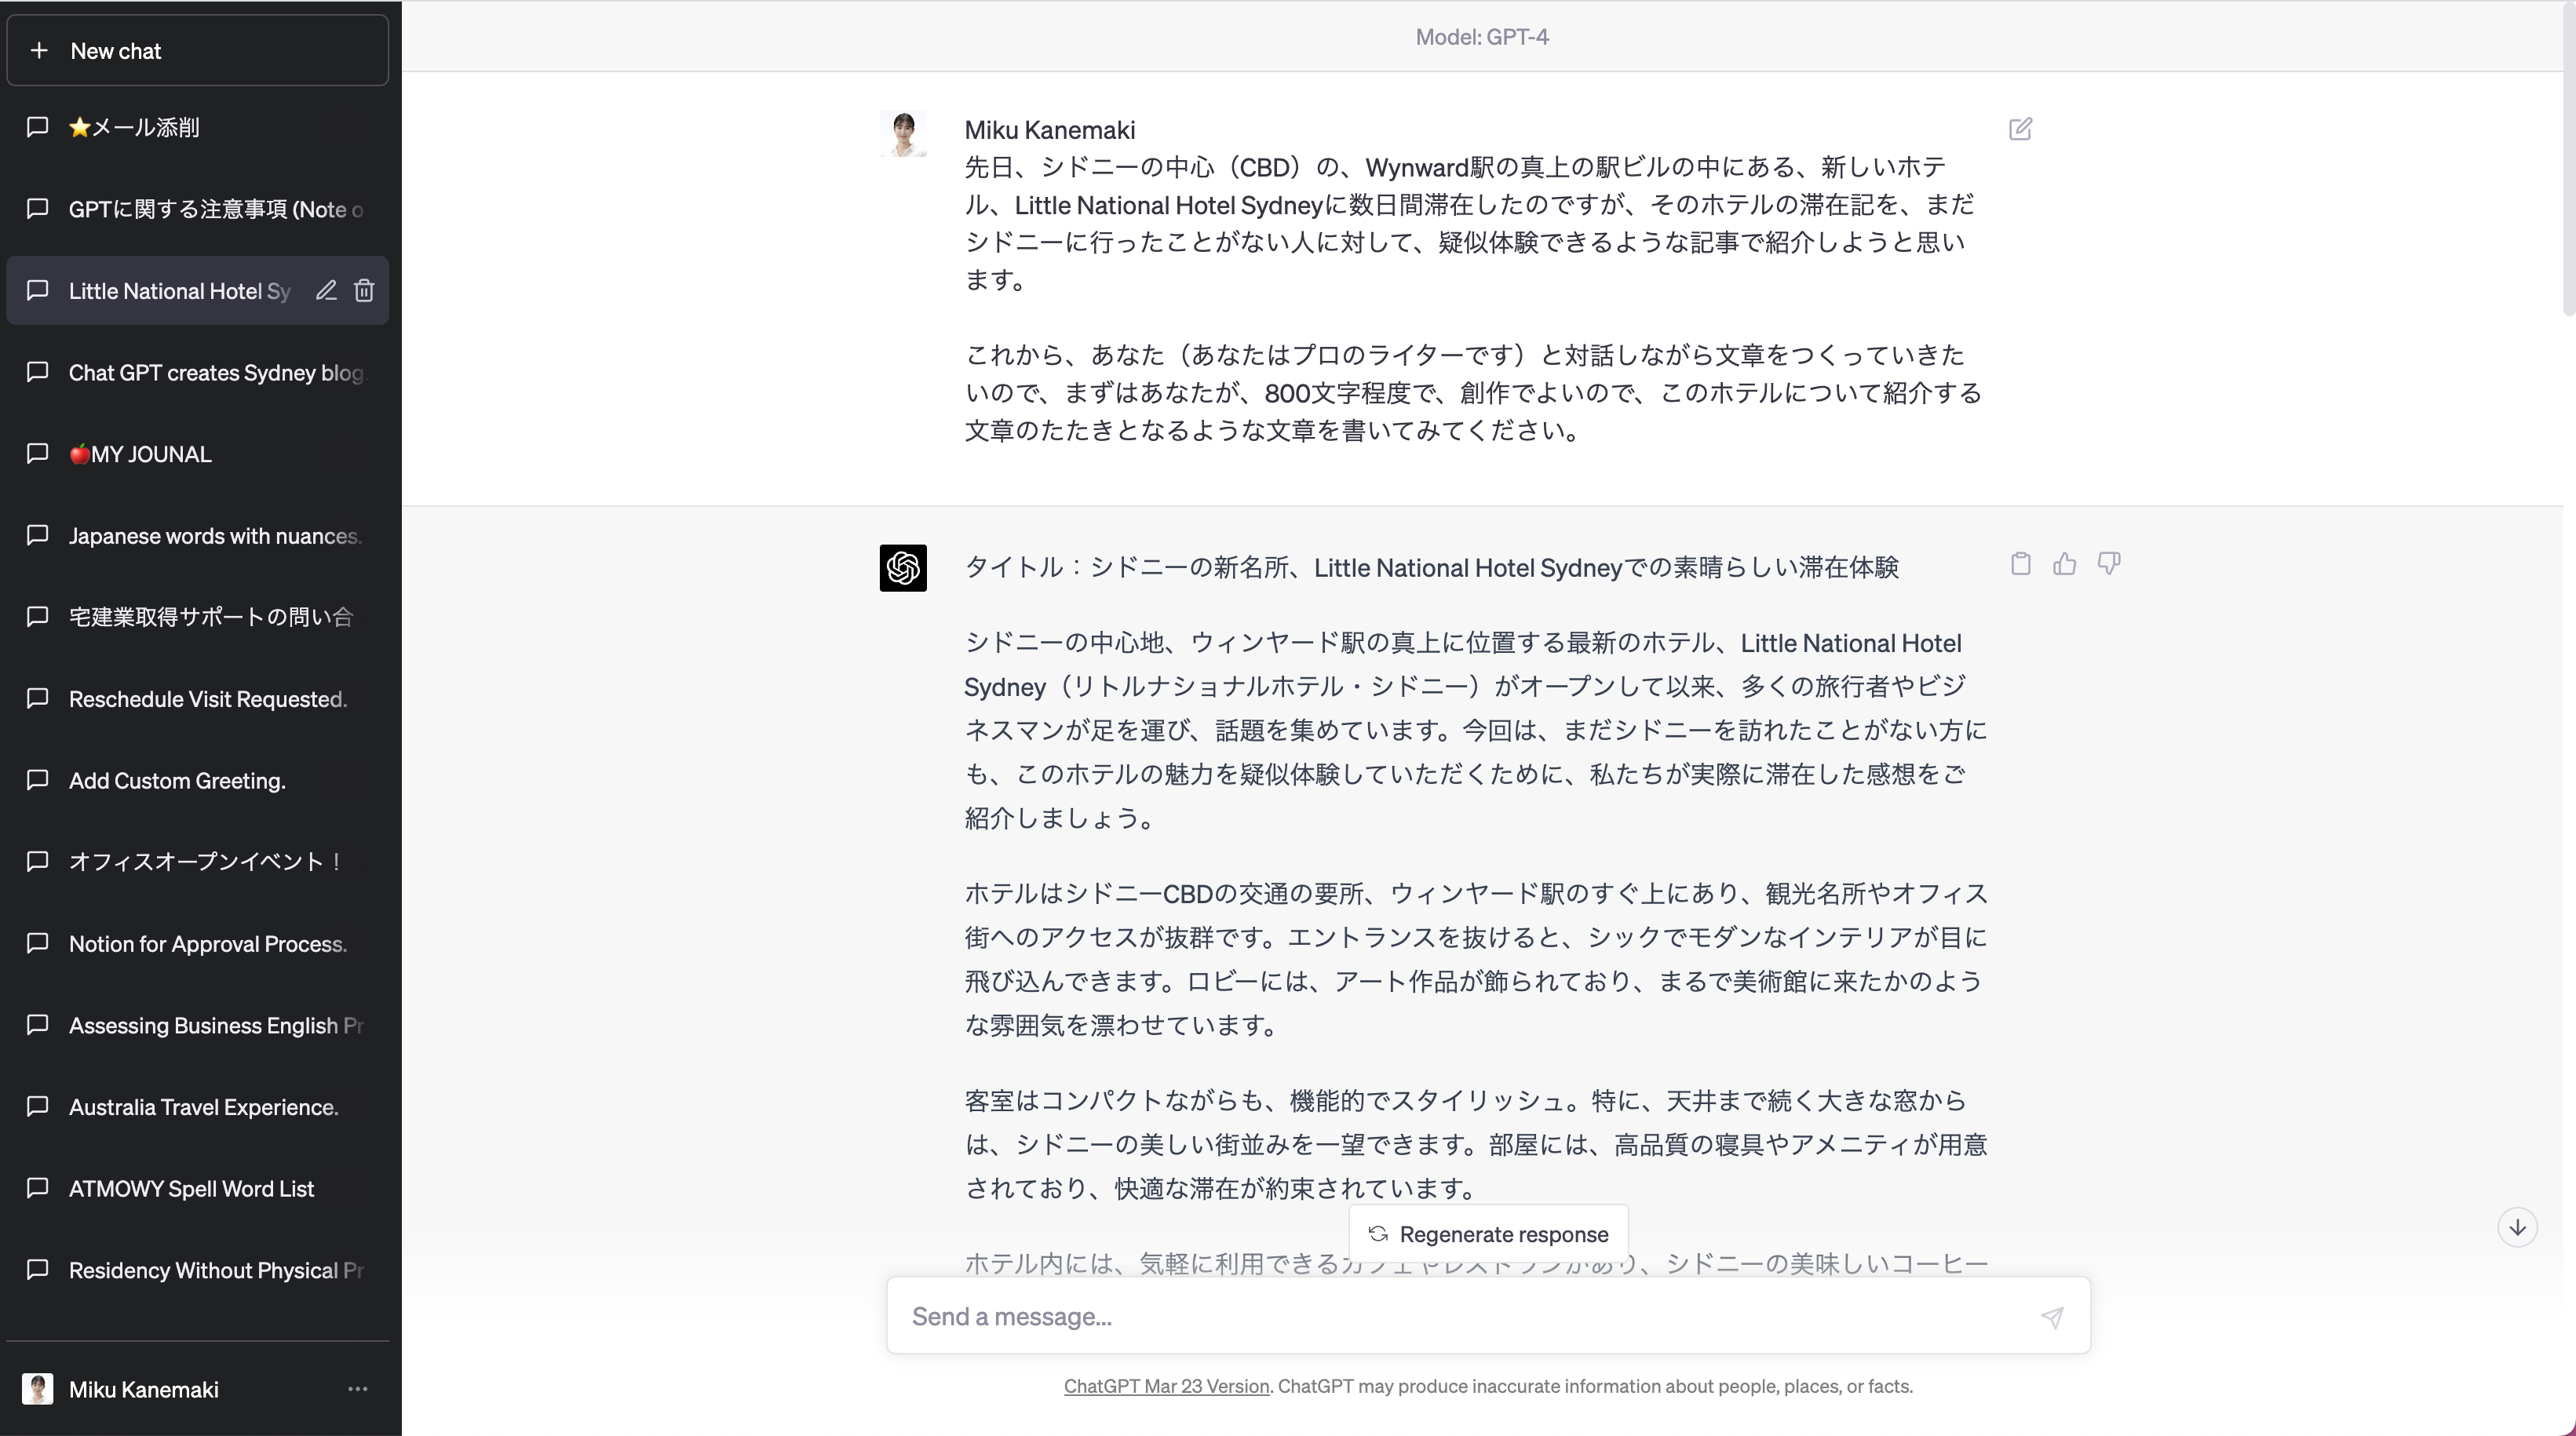Click the chat bubble icon beside GPTに関する注意事項
Viewport: 2576px width, 1436px height.
[x=37, y=208]
